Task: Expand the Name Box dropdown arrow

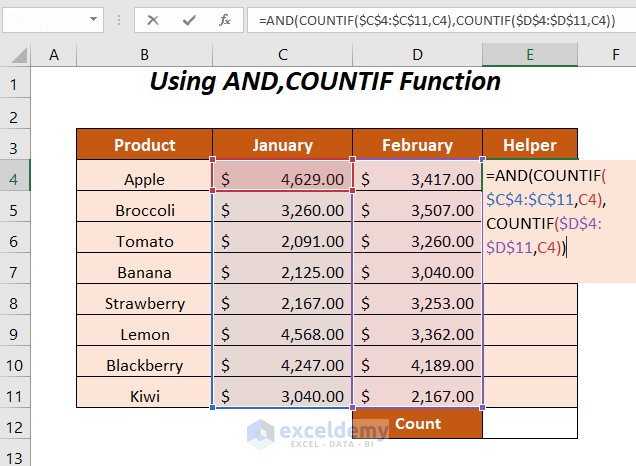Action: pos(94,19)
